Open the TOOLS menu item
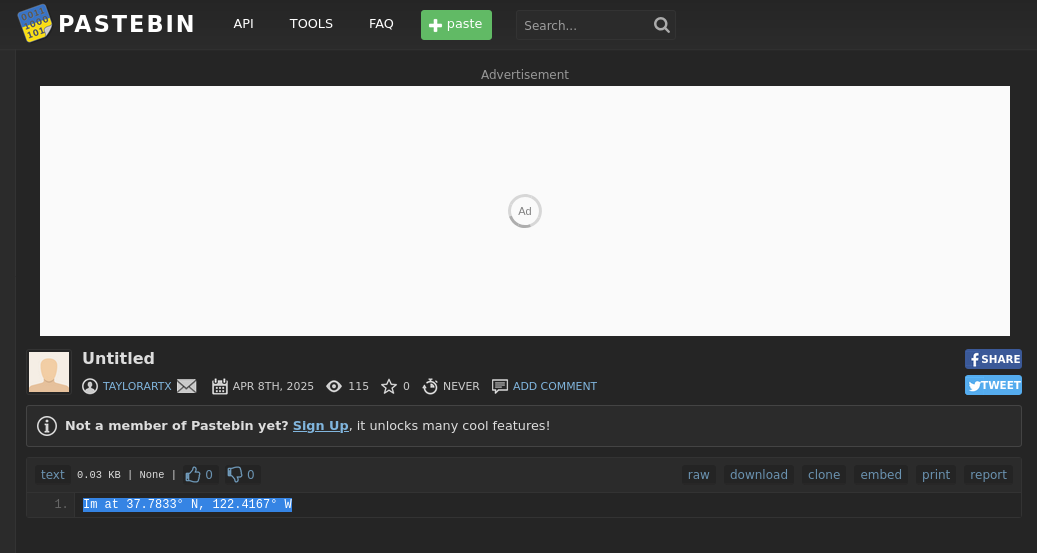 point(311,24)
